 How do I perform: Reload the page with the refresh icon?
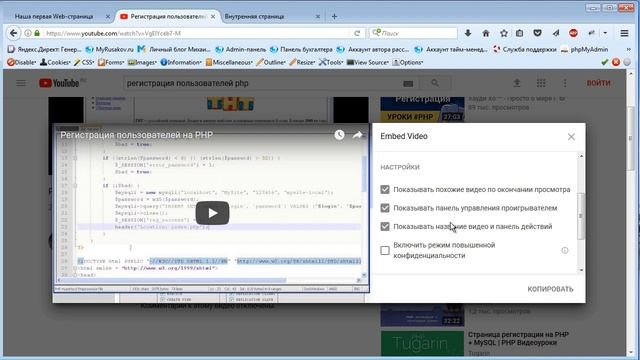pyautogui.click(x=357, y=33)
